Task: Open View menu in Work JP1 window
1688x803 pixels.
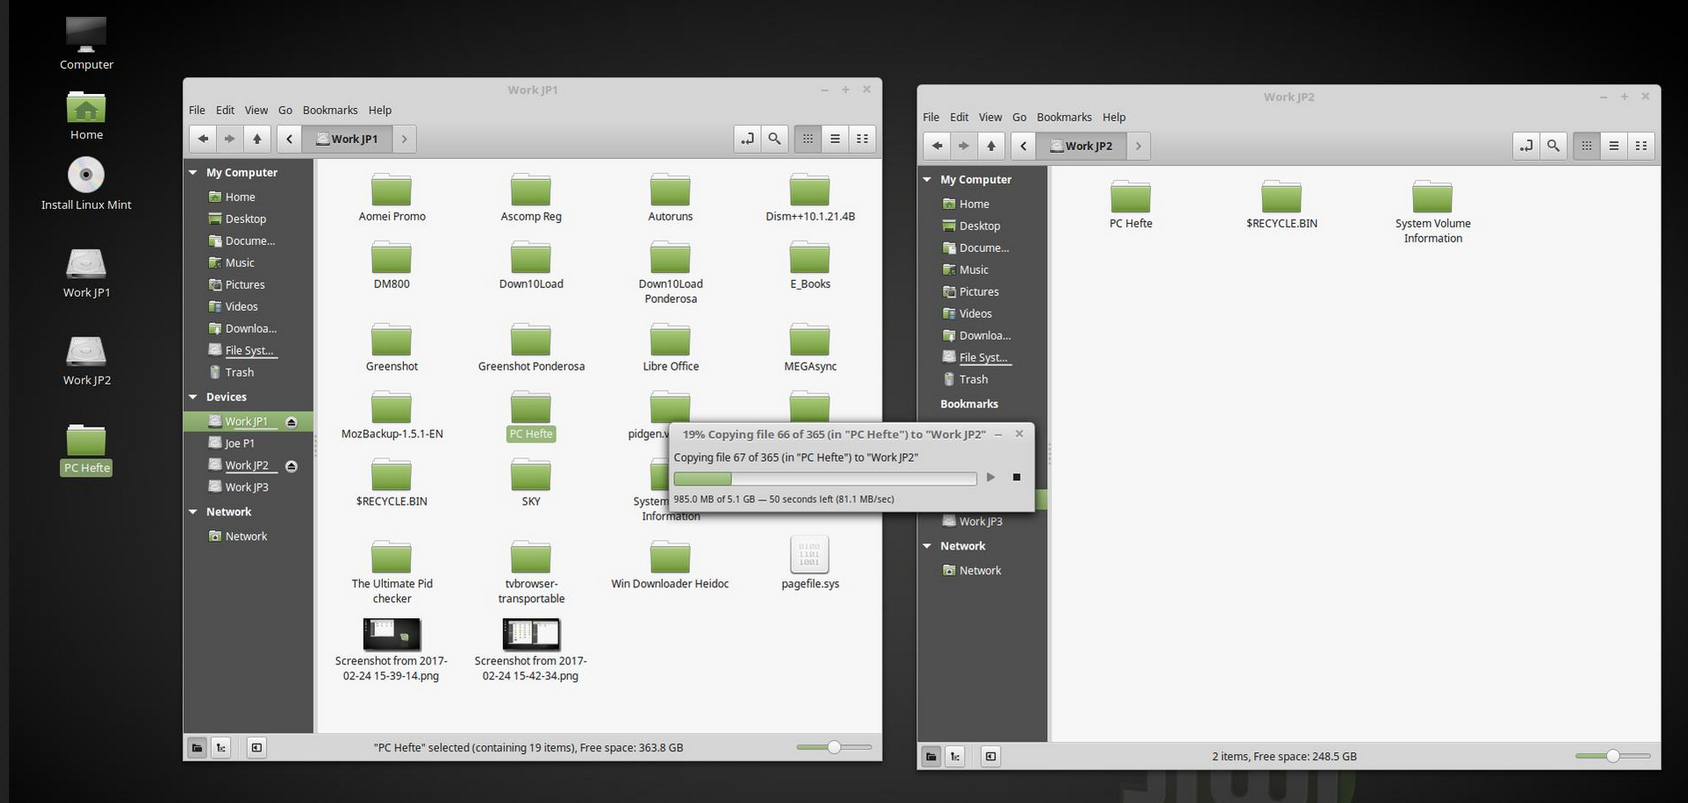Action: (256, 110)
